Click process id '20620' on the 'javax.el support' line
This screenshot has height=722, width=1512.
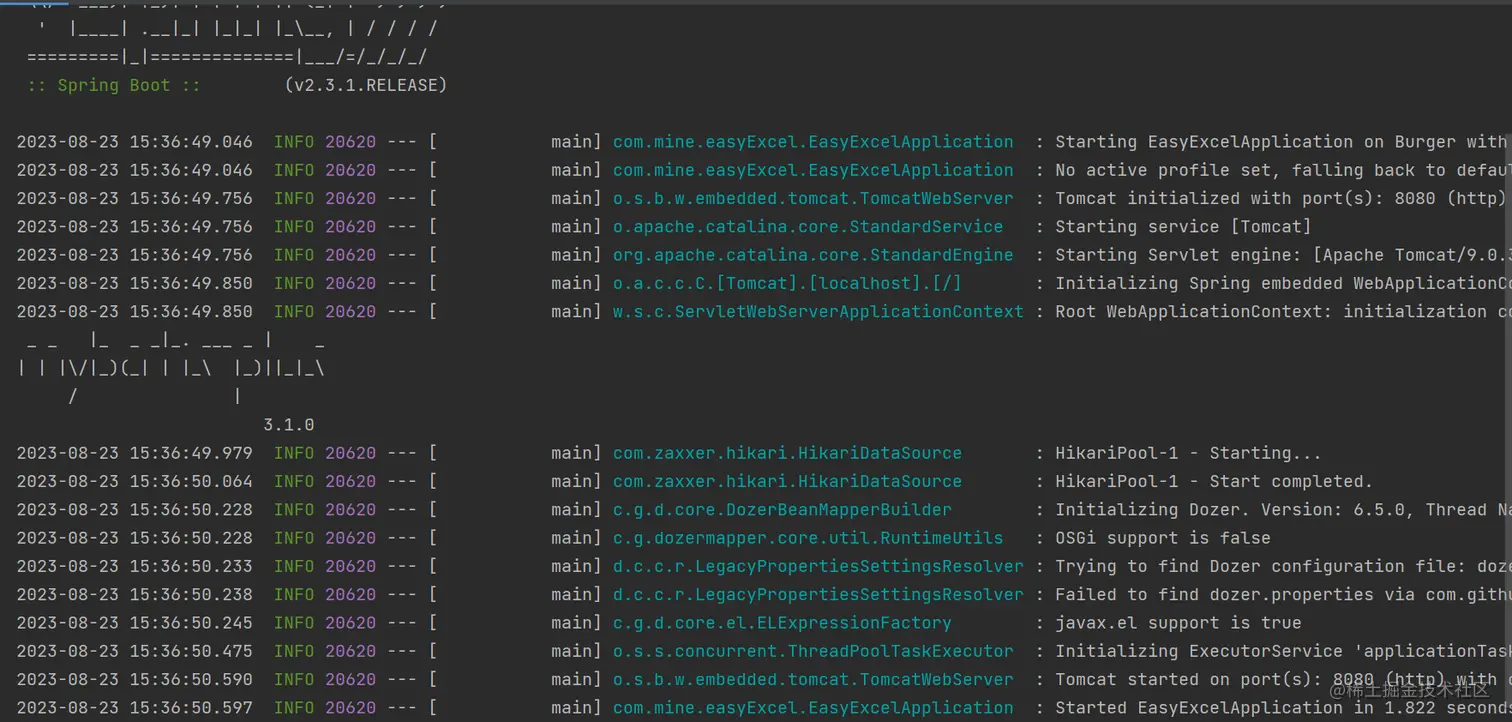tap(350, 623)
